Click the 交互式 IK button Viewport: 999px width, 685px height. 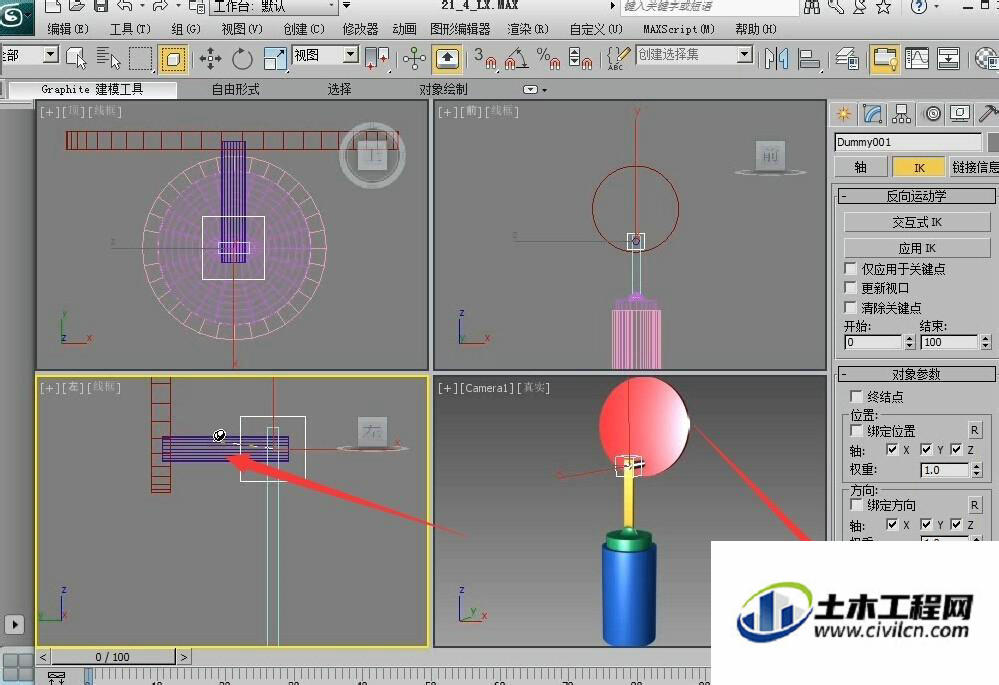(x=917, y=222)
